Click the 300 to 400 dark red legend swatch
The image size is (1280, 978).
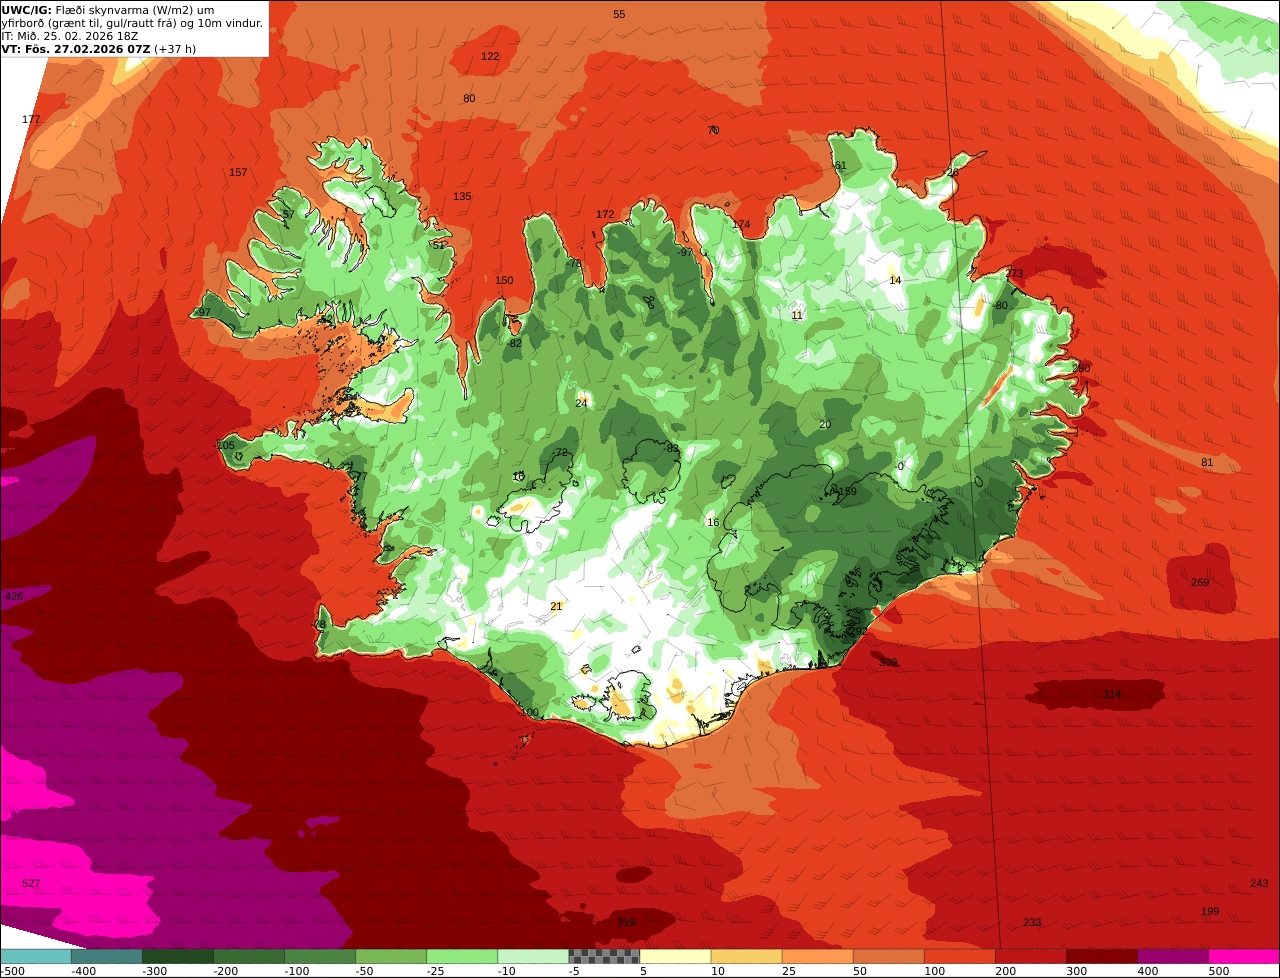(1102, 956)
